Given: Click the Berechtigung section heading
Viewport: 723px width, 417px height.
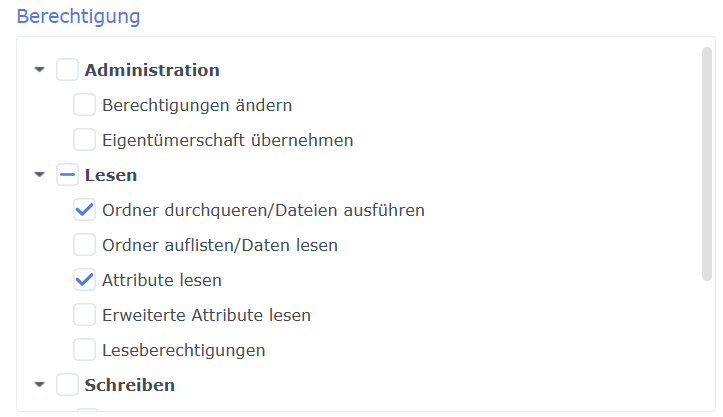Looking at the screenshot, I should click(x=78, y=16).
